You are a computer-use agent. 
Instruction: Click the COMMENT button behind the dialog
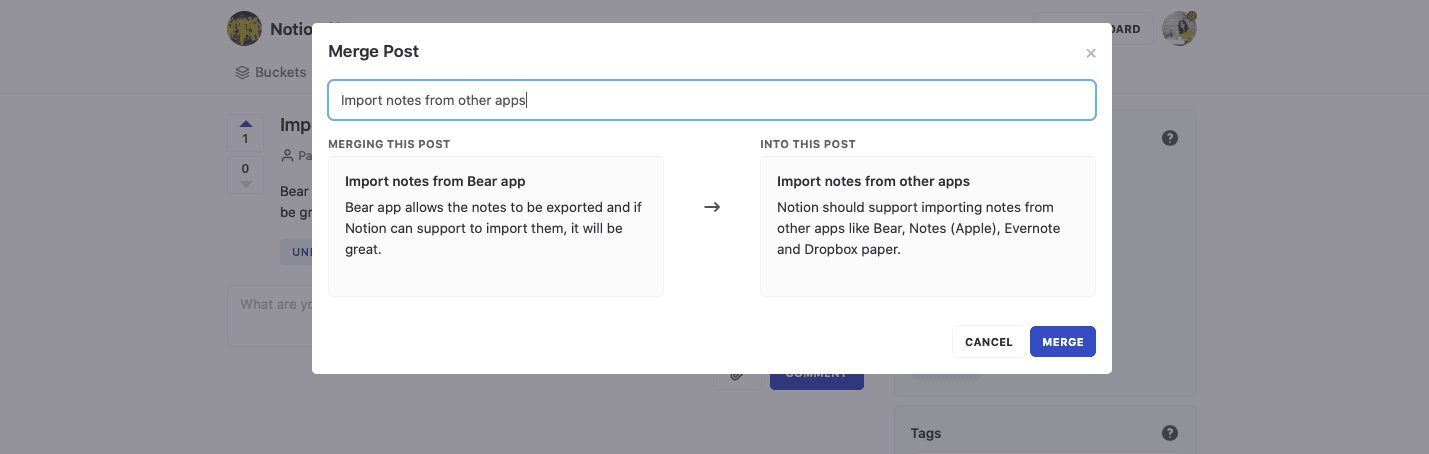pyautogui.click(x=817, y=375)
